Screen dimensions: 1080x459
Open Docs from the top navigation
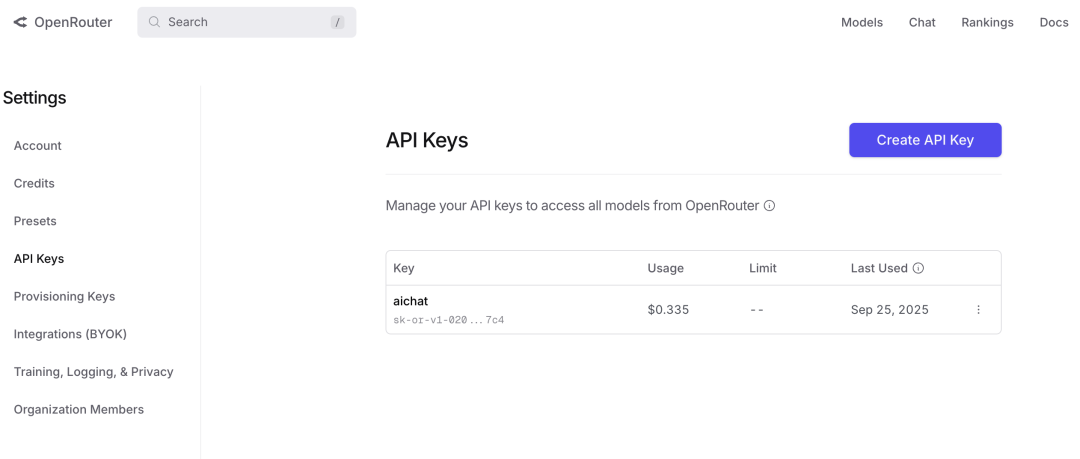click(1054, 22)
